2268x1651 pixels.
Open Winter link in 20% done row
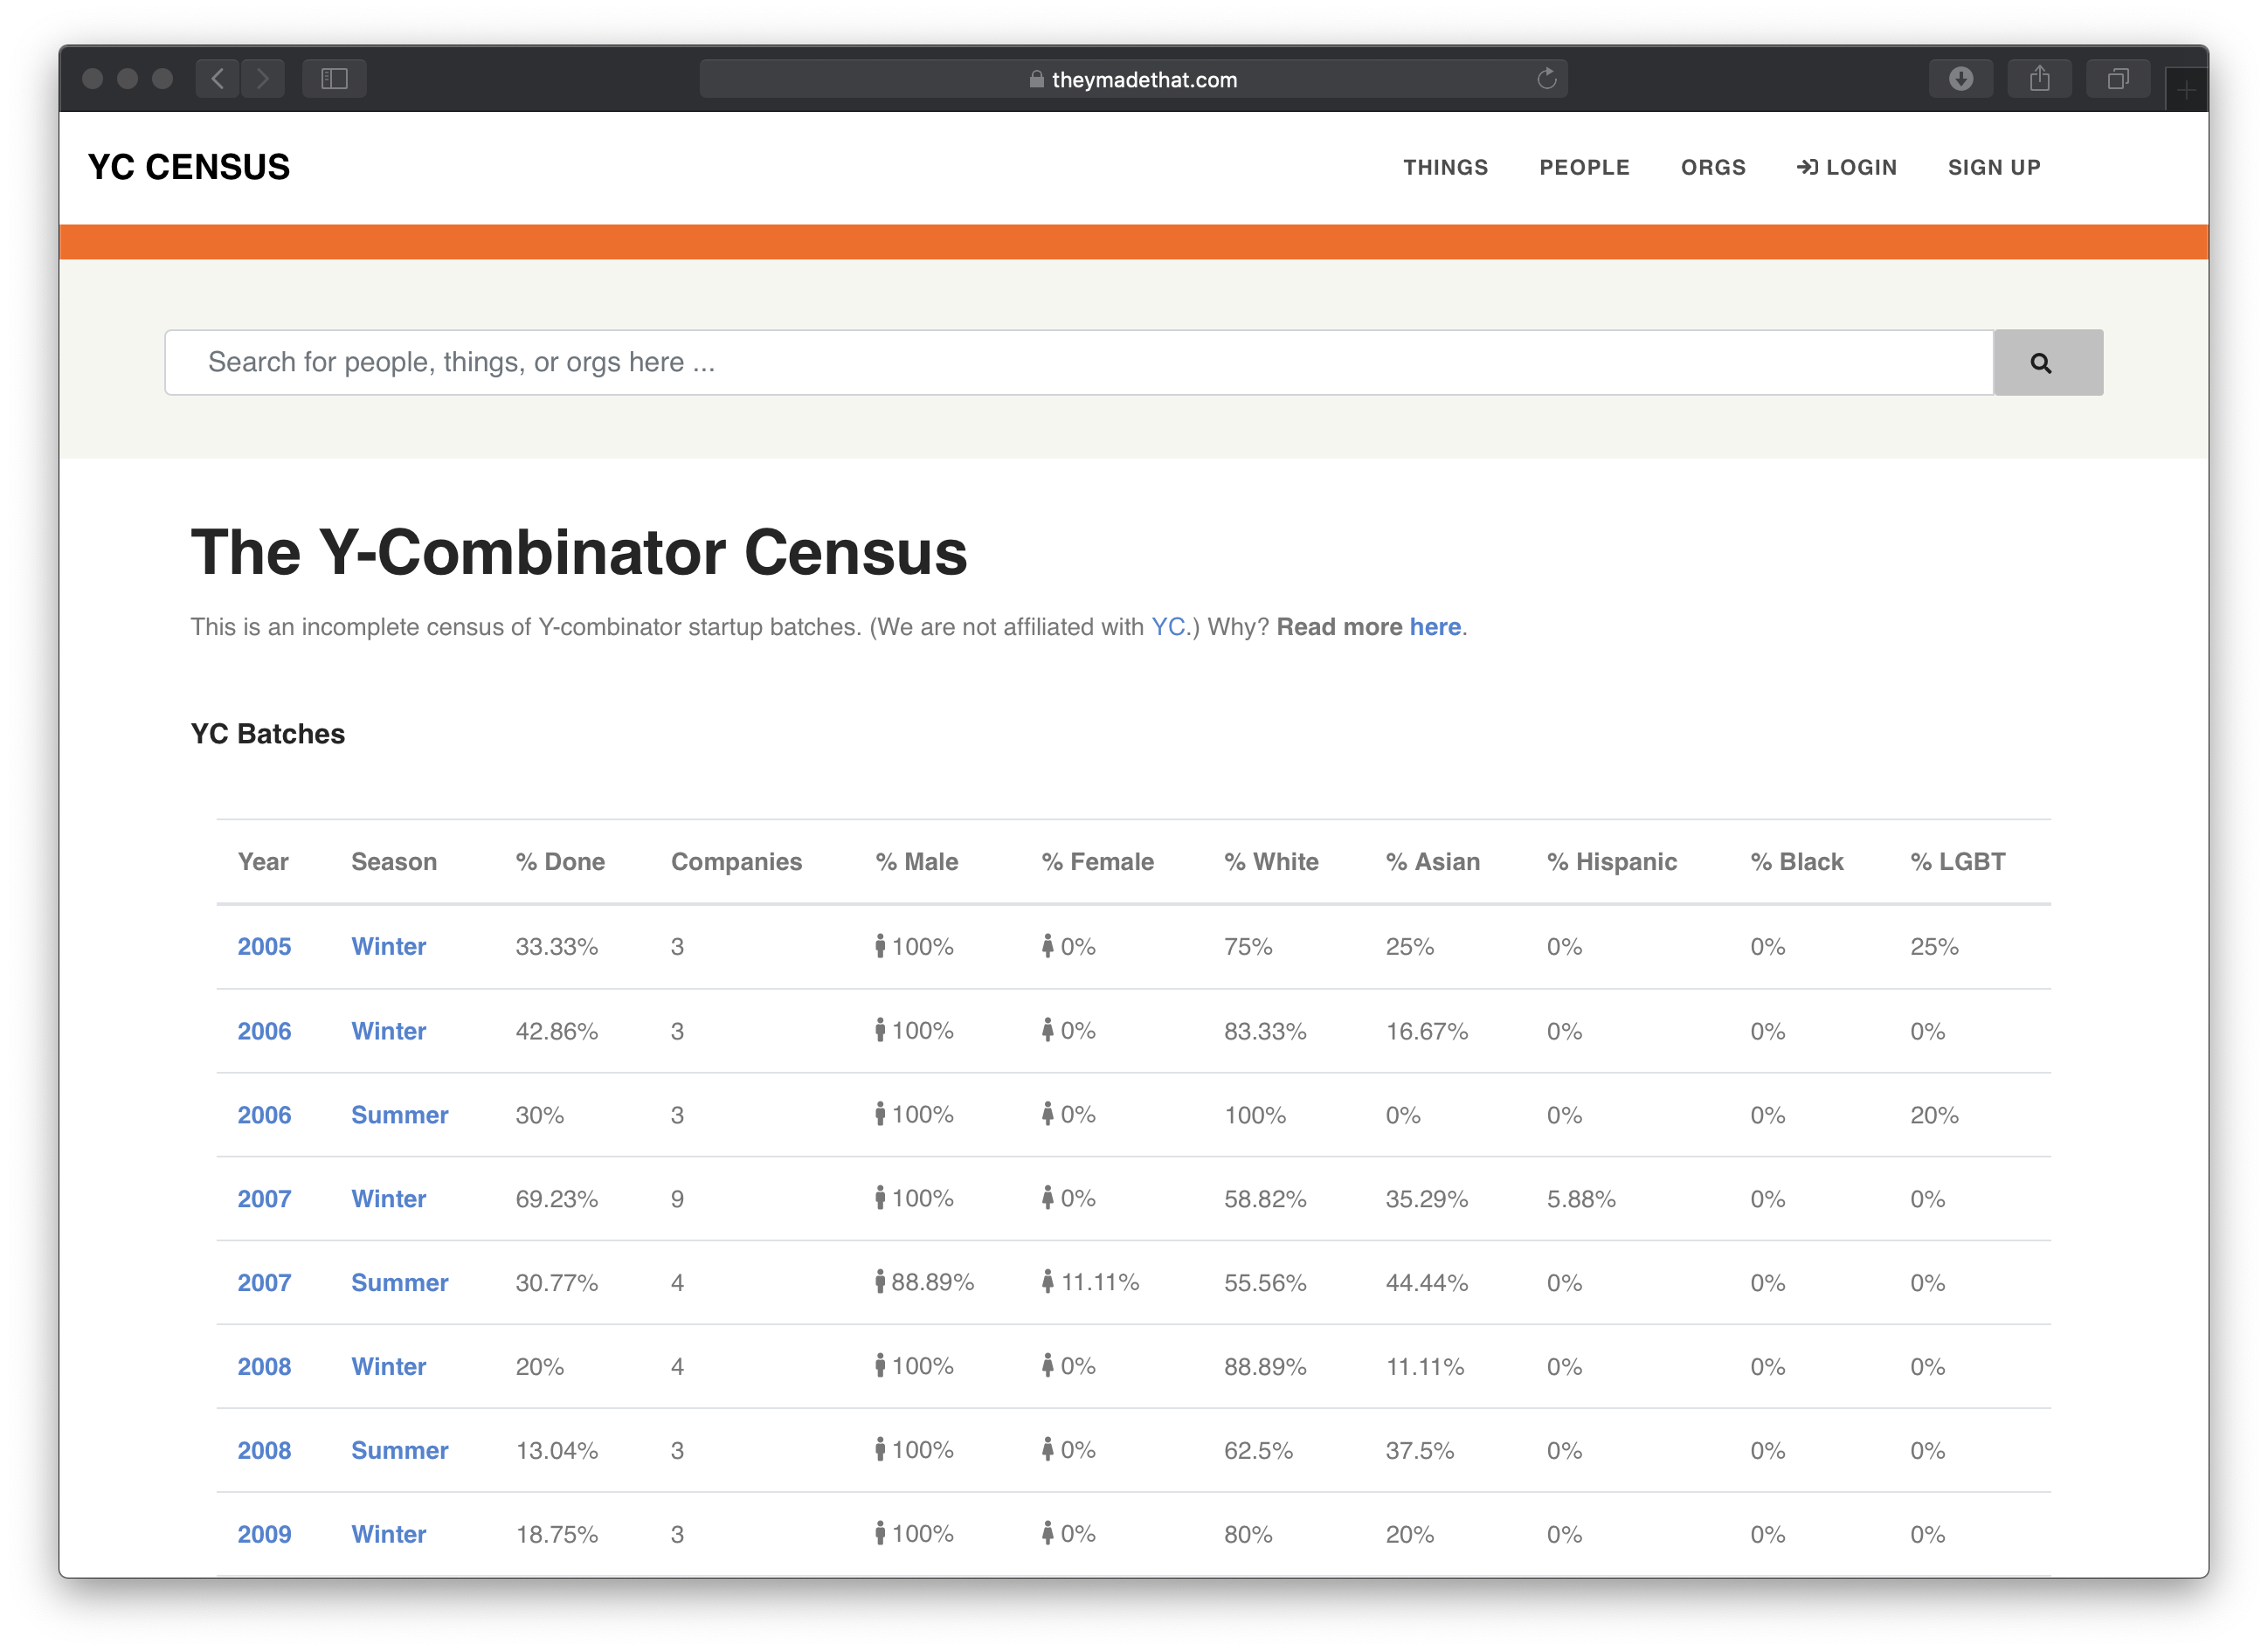[x=388, y=1367]
